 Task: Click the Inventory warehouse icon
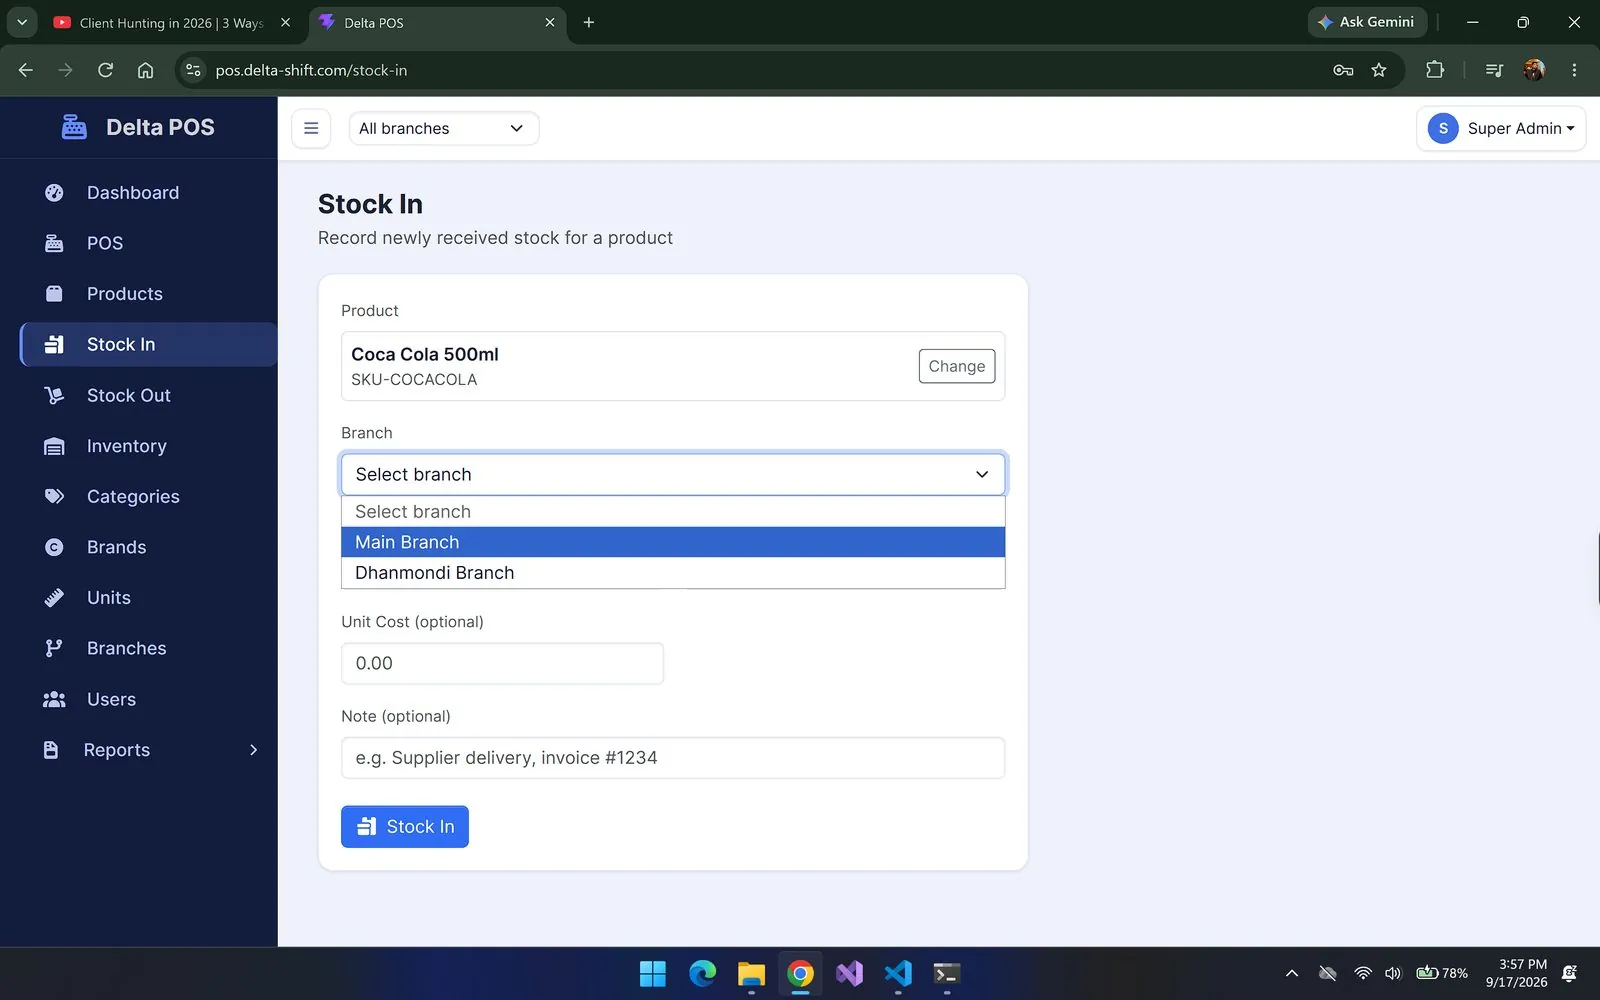54,446
